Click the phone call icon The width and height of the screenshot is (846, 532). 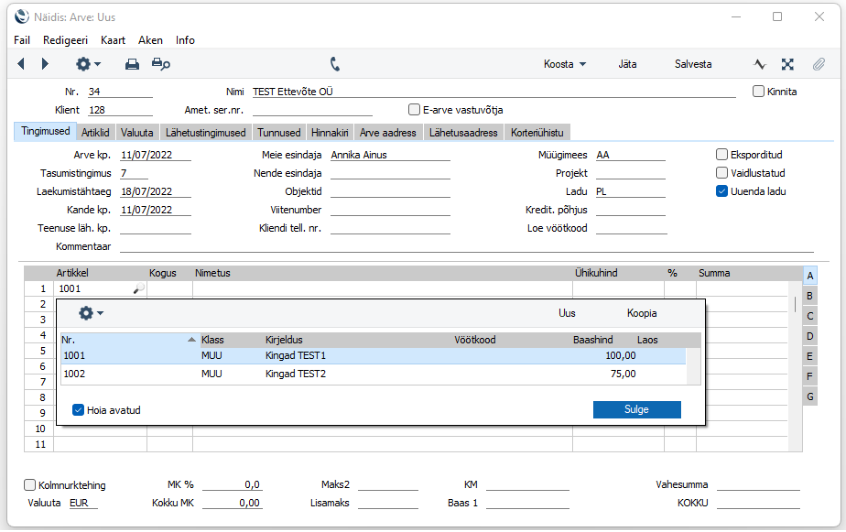click(x=335, y=64)
